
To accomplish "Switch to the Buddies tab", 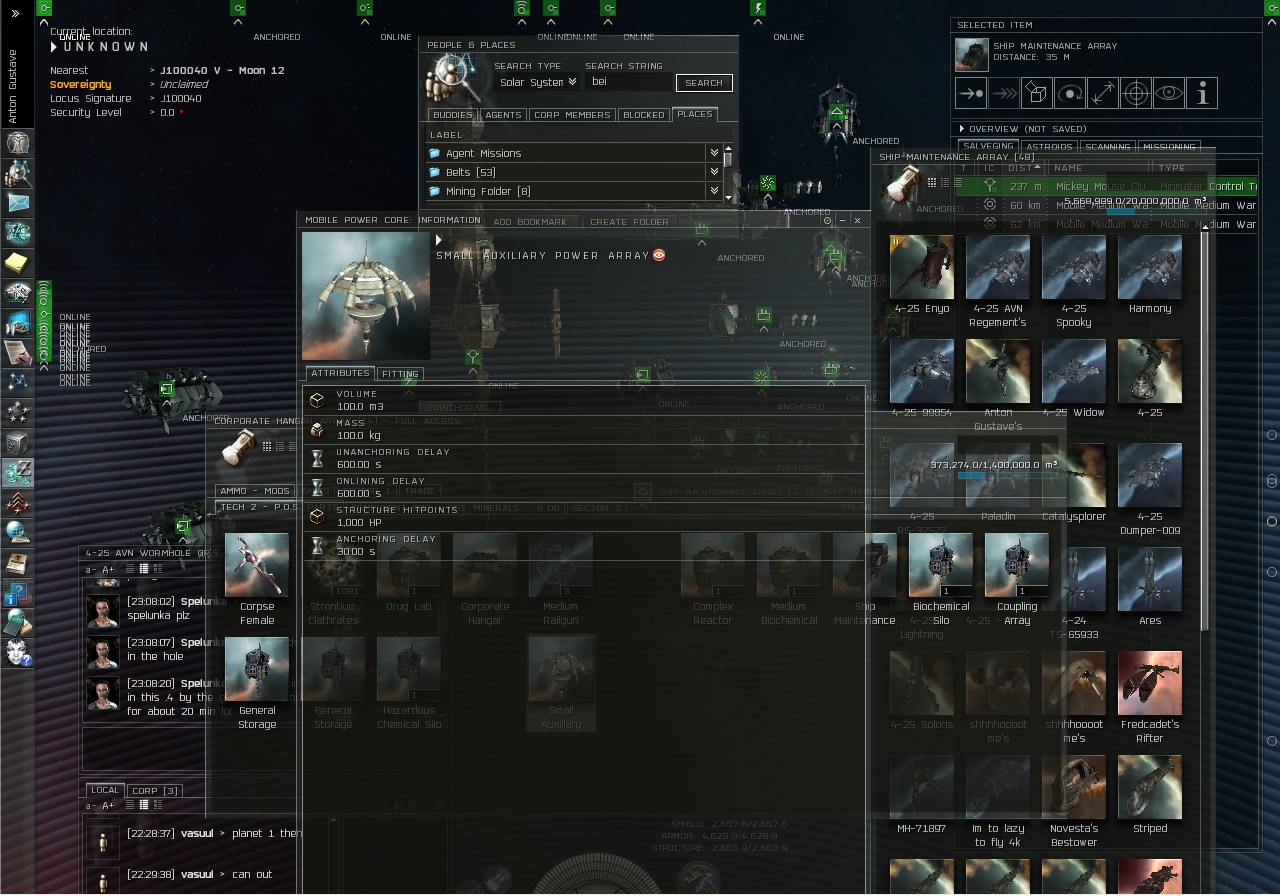I will pos(452,115).
